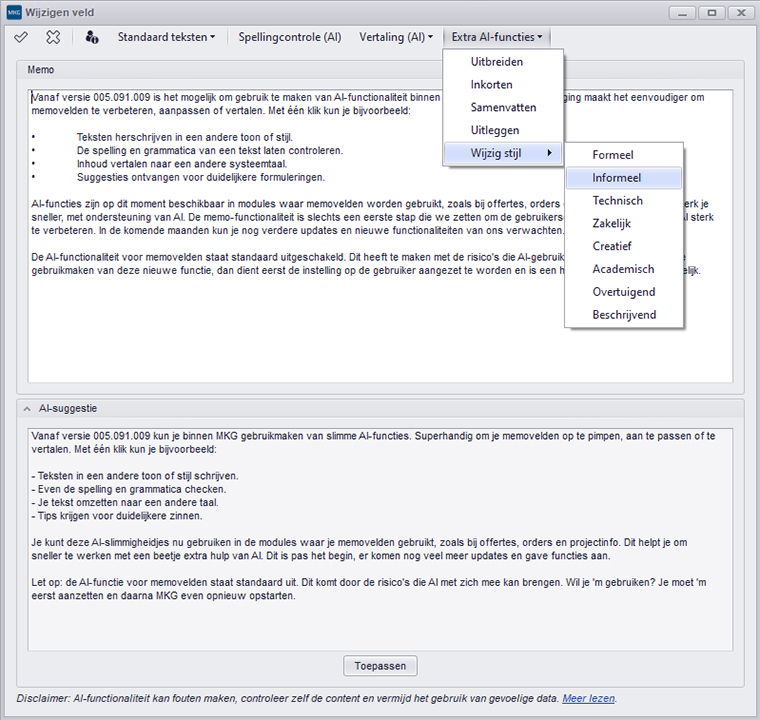Run Spellingcontrole (AI)
This screenshot has width=760, height=720.
[x=290, y=37]
